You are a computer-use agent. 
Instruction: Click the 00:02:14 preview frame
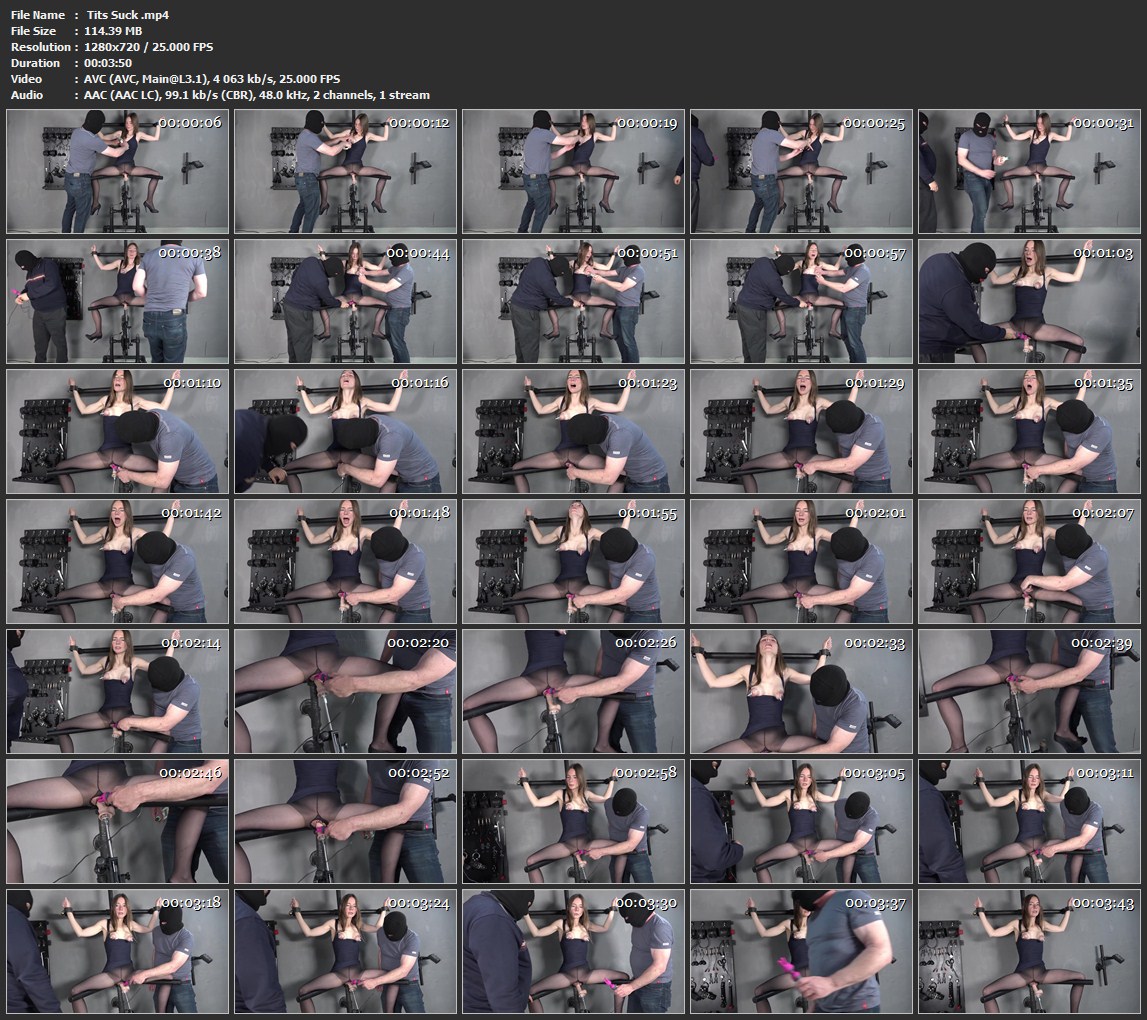point(118,691)
